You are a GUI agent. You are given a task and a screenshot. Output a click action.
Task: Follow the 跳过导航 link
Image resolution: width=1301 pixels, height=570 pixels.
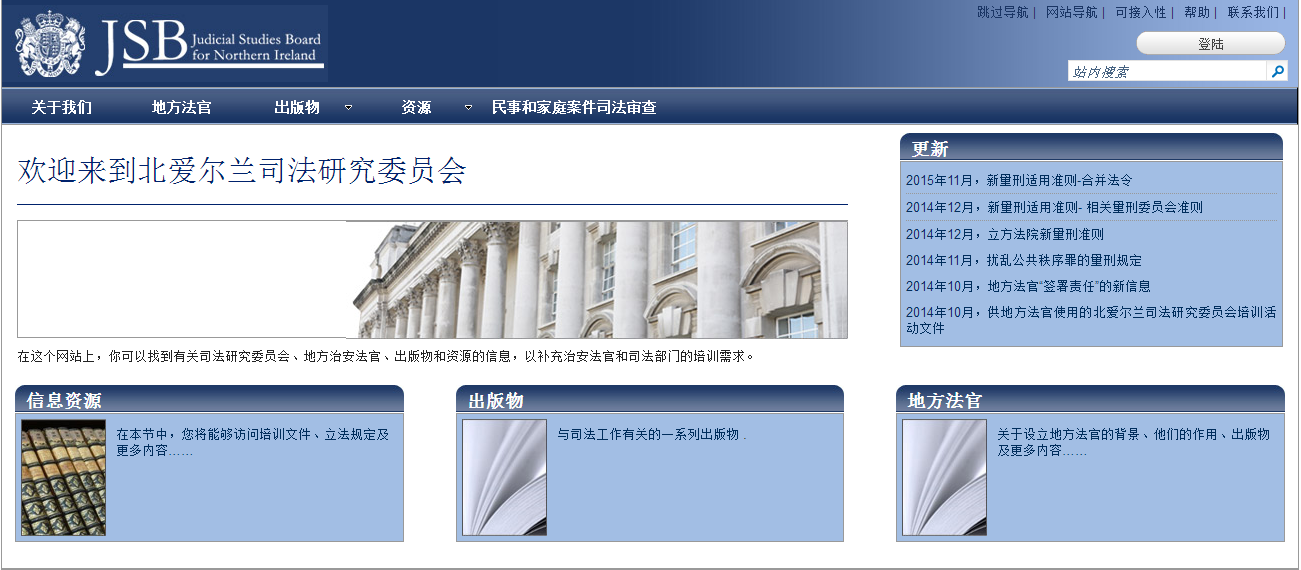(x=1002, y=13)
